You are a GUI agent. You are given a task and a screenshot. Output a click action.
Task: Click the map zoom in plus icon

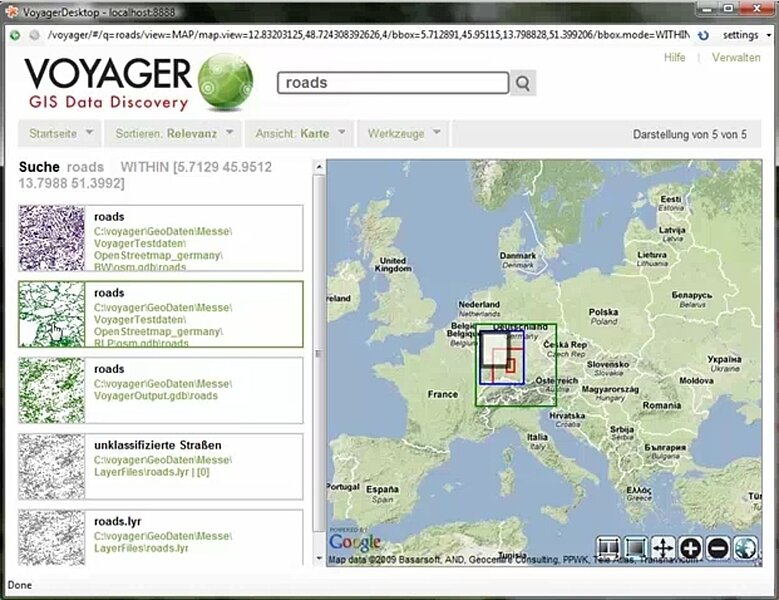[690, 548]
